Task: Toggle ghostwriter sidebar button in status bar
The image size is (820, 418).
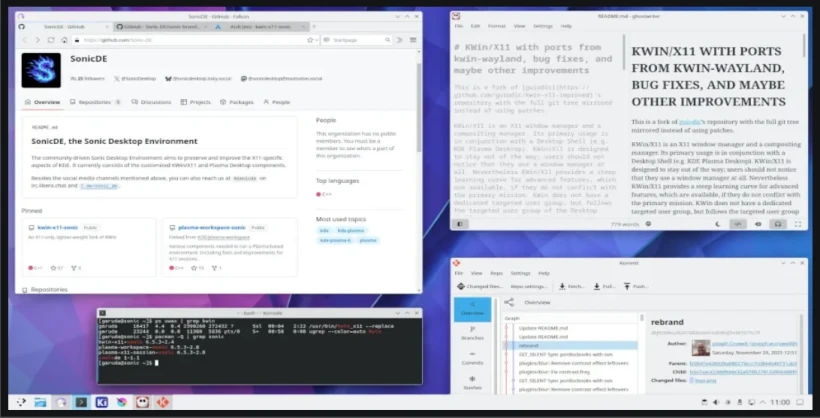Action: click(x=460, y=224)
